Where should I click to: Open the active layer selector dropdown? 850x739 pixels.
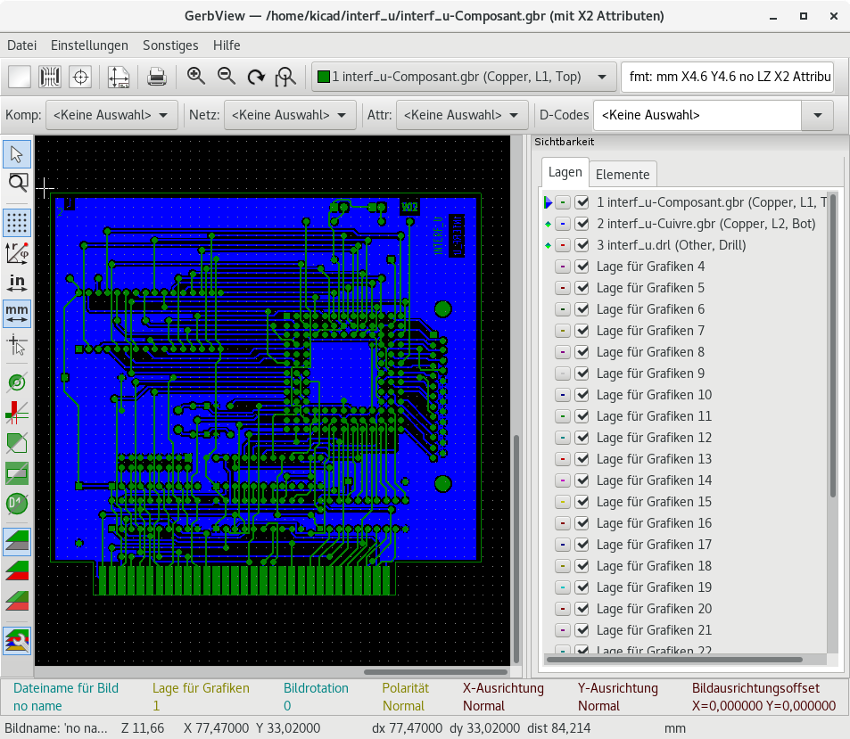[x=464, y=77]
